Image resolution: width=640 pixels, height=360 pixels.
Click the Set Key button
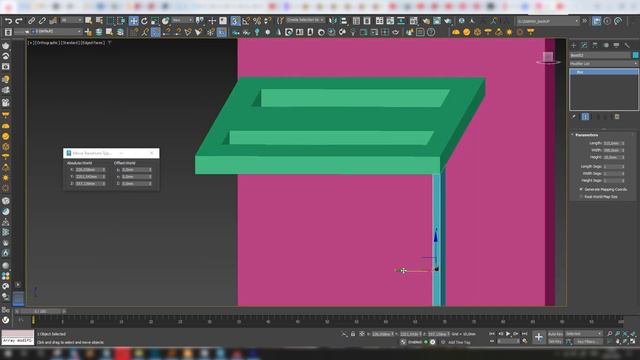tap(555, 341)
